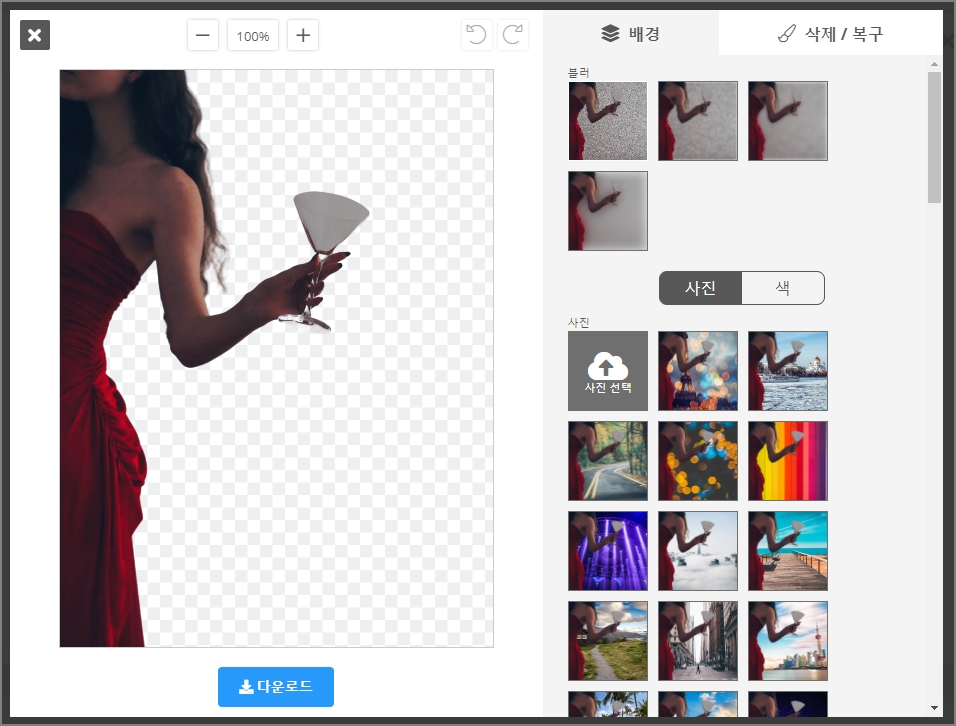Choose the orange and blue bokeh background
This screenshot has width=956, height=726.
[697, 461]
